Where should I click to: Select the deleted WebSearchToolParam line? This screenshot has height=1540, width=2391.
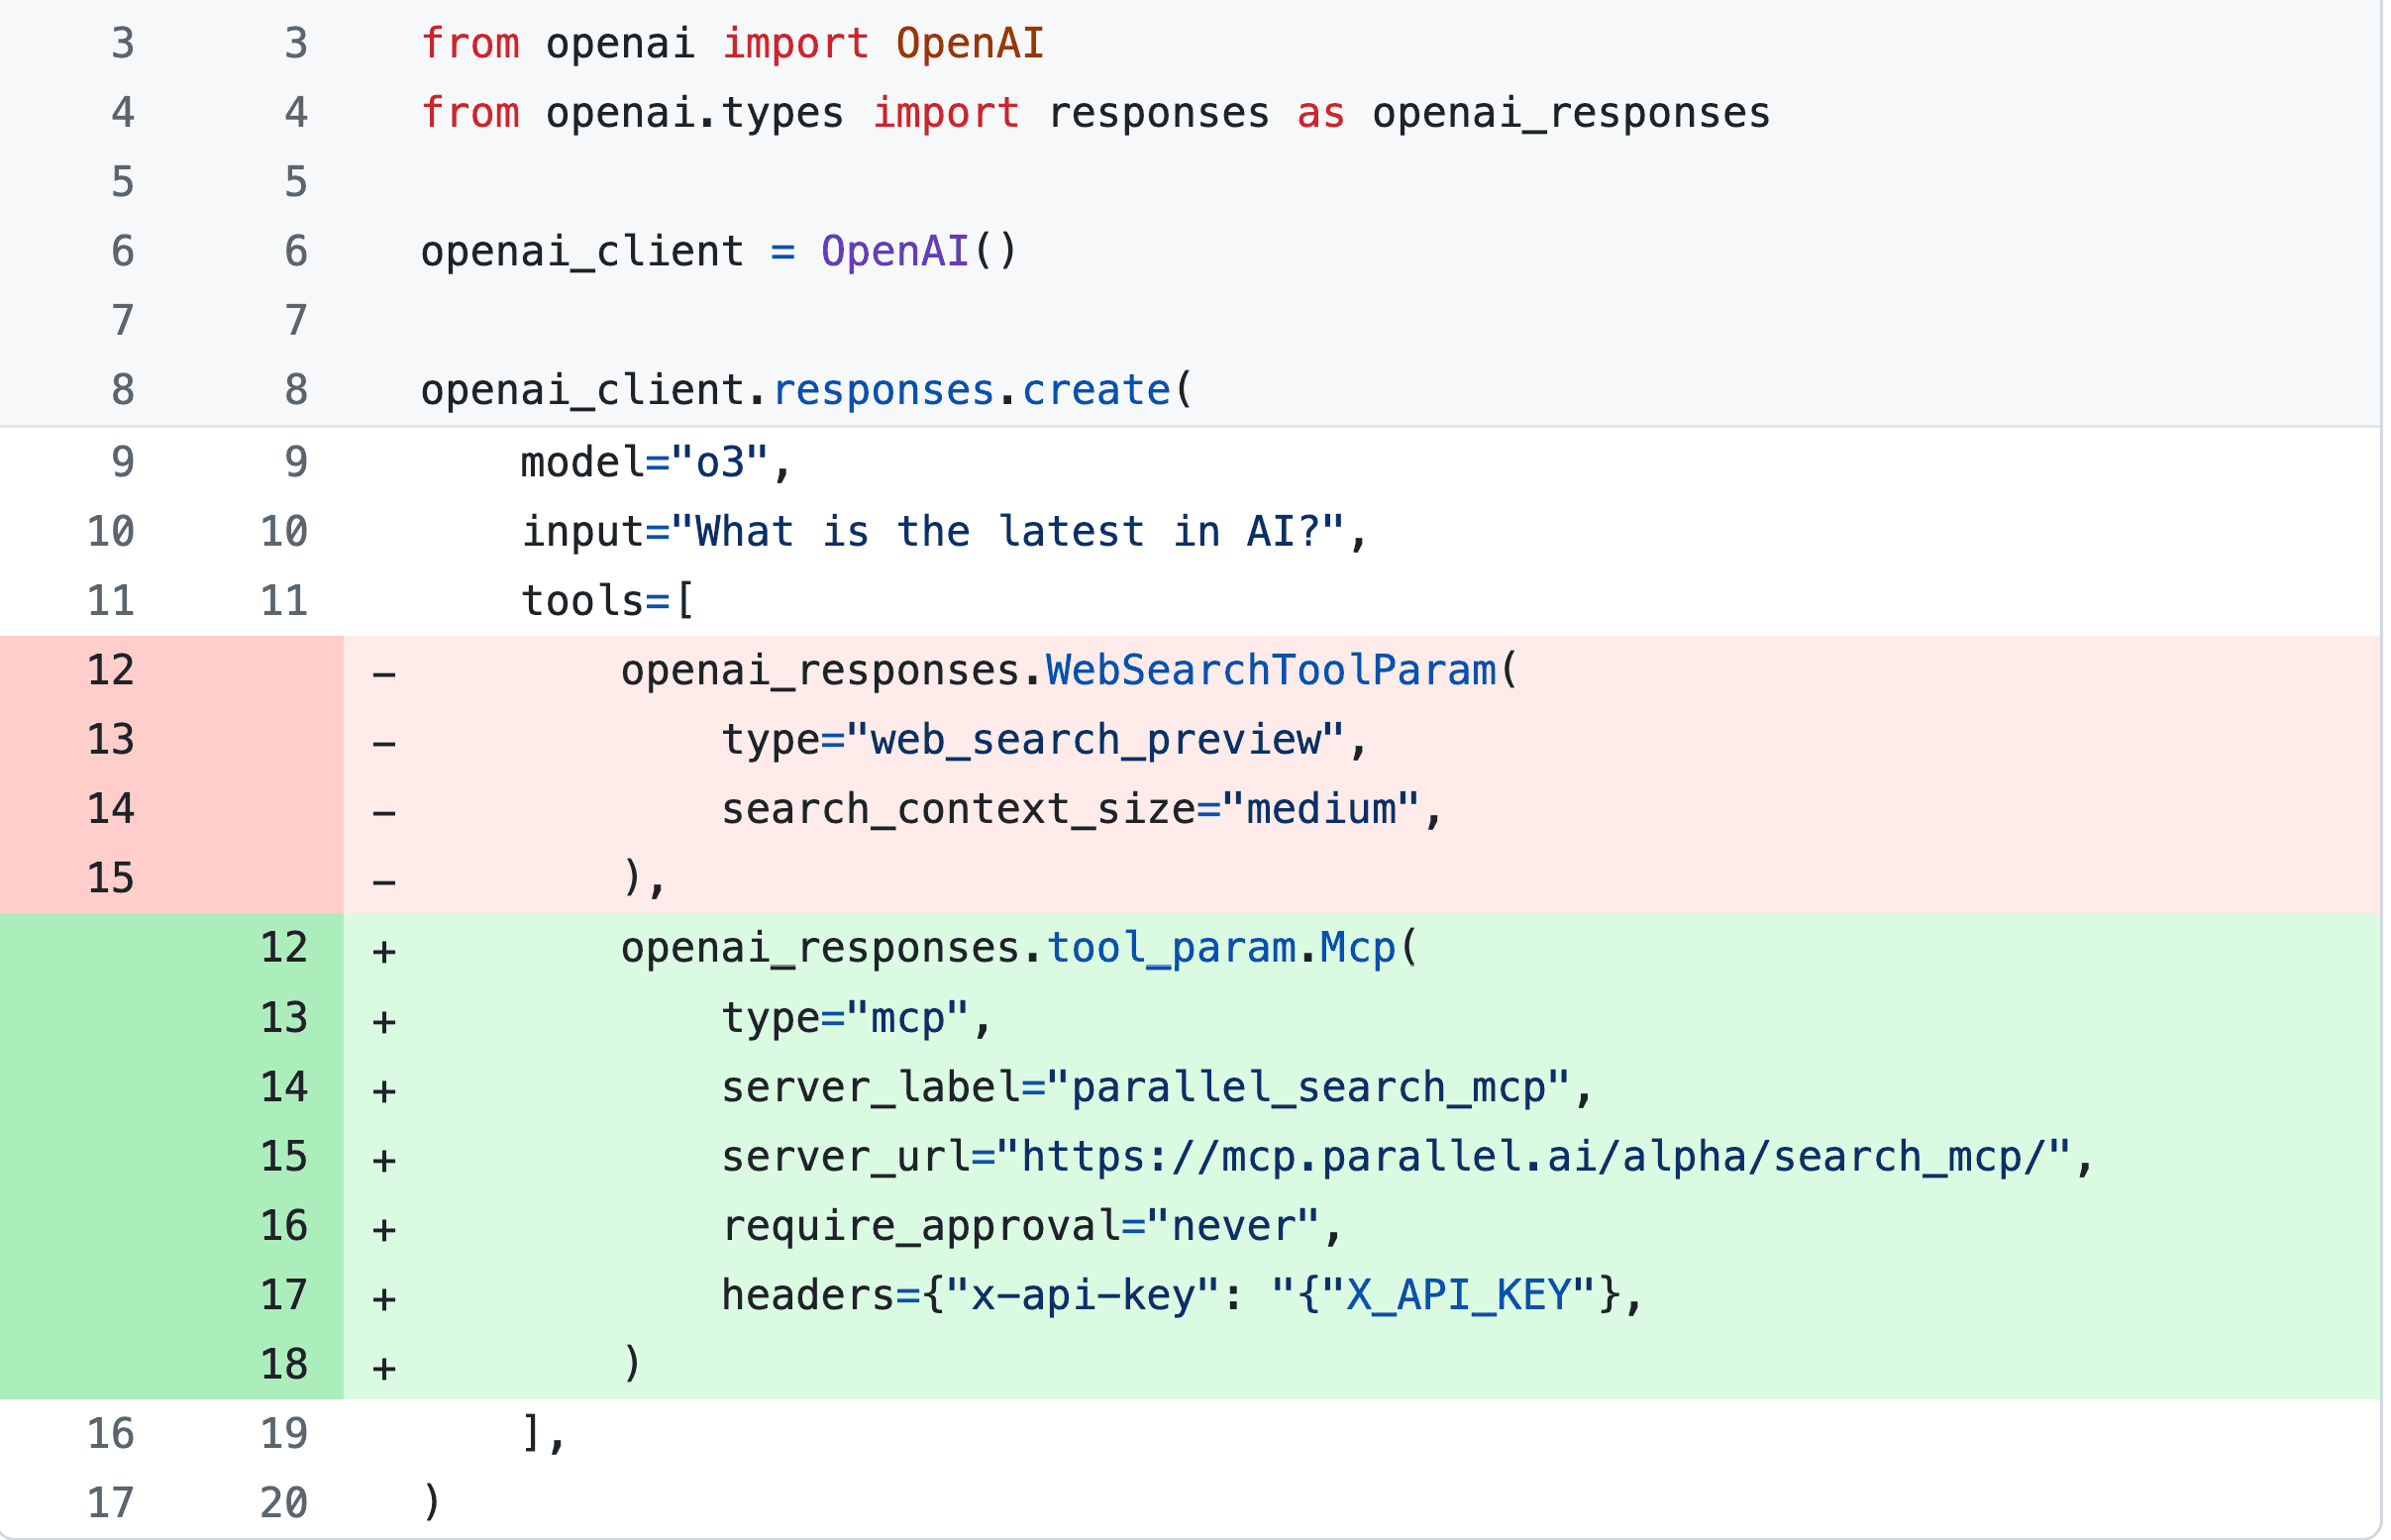(1065, 670)
